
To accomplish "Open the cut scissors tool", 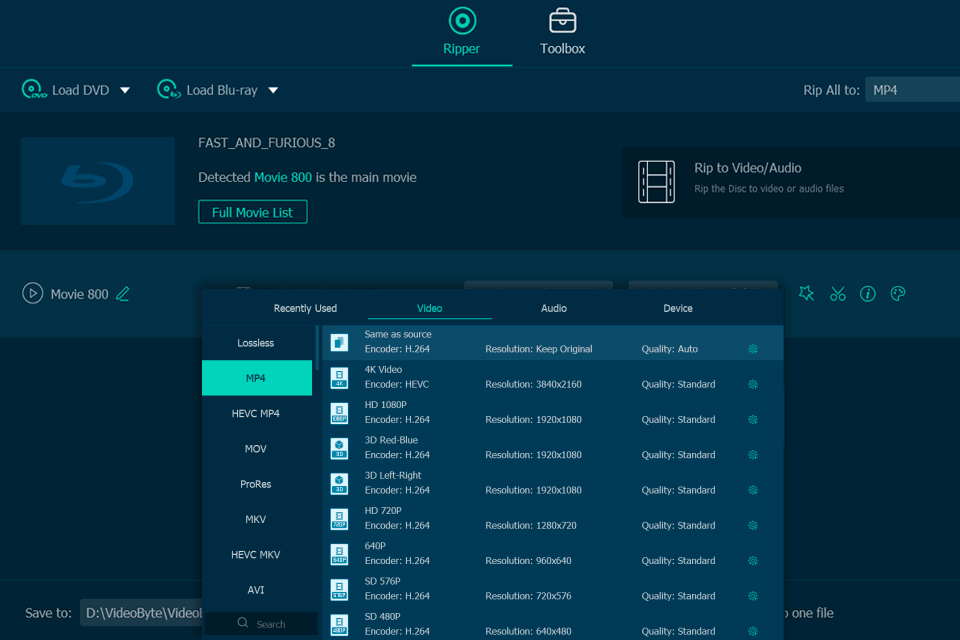I will coord(838,294).
